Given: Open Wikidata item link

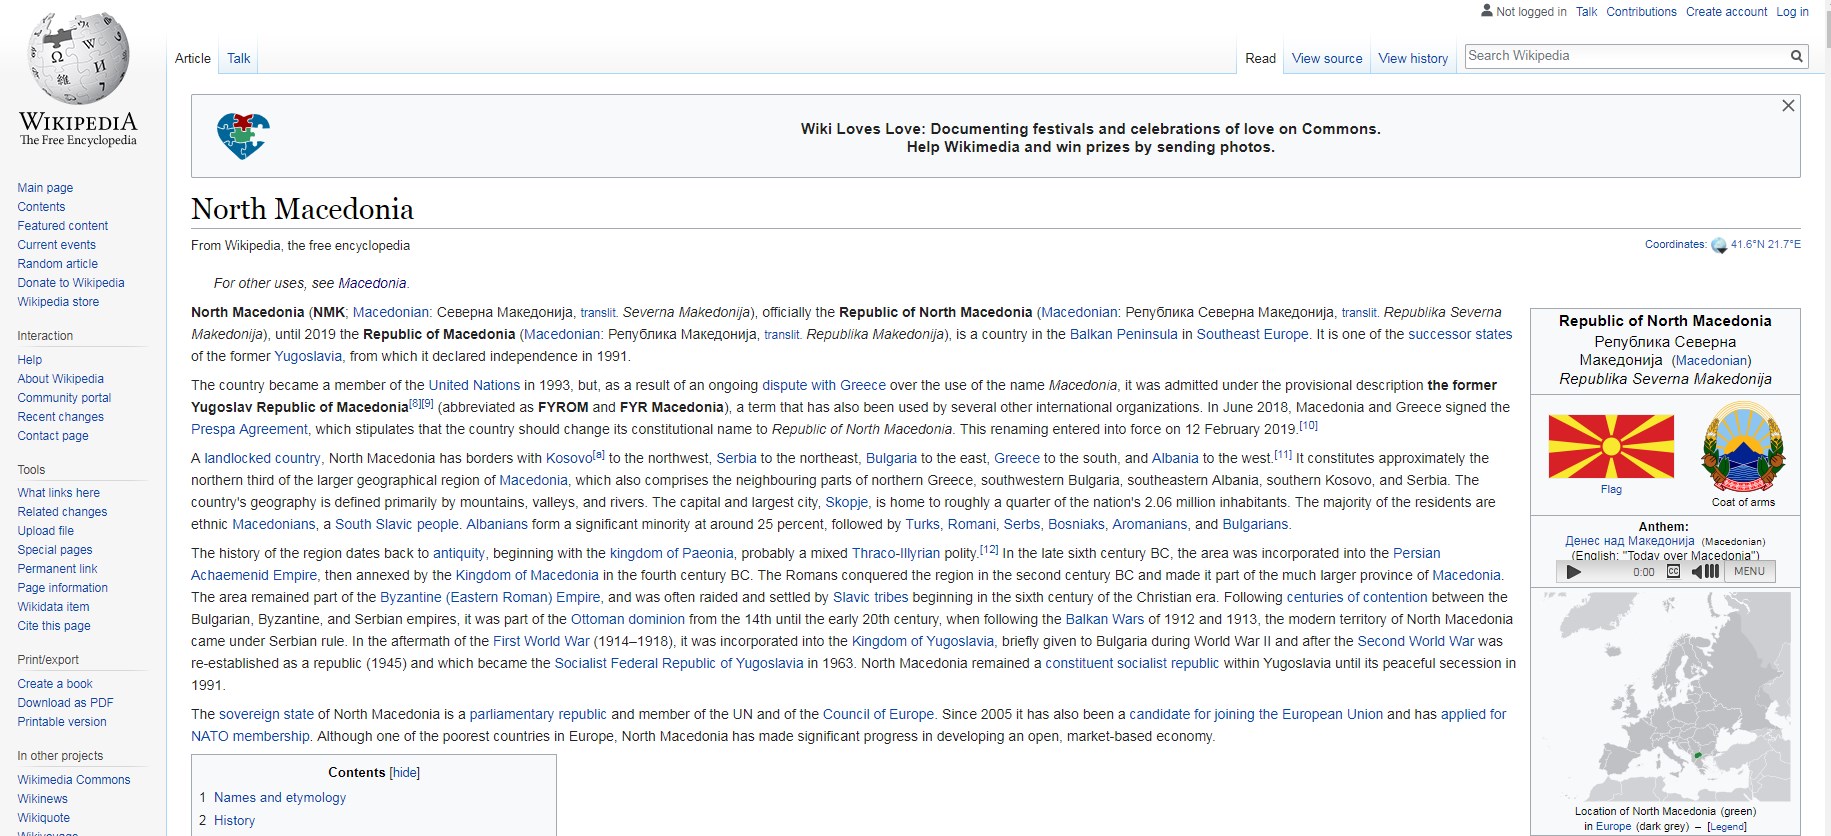Looking at the screenshot, I should 53,606.
